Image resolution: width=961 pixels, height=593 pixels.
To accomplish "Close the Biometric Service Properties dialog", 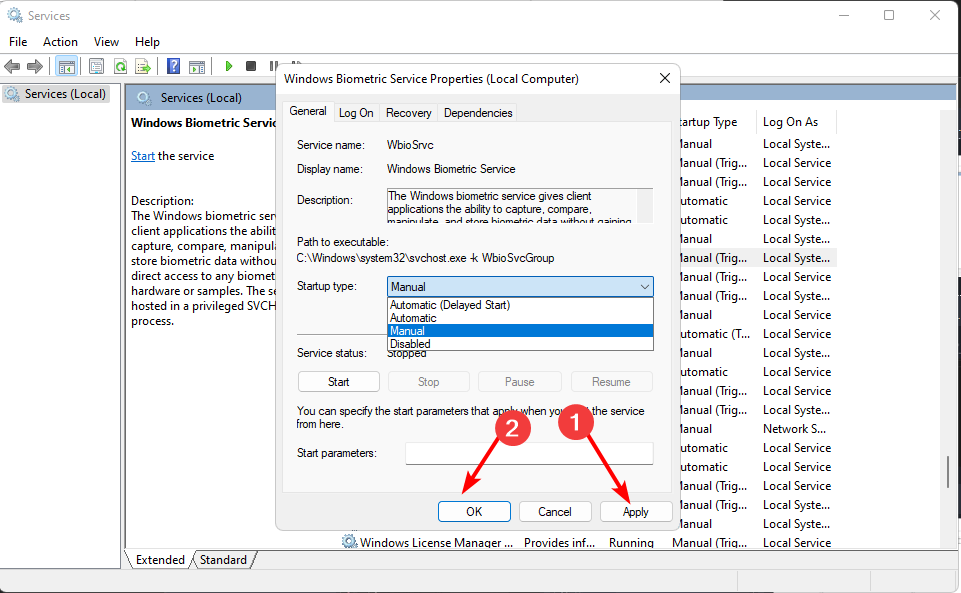I will [664, 78].
